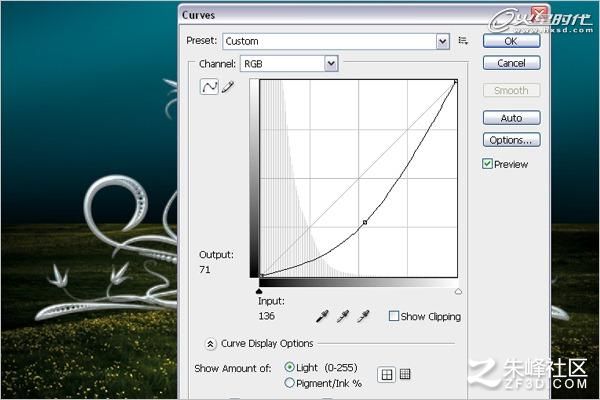
Task: Select the black point slider below the graph
Action: tap(259, 291)
